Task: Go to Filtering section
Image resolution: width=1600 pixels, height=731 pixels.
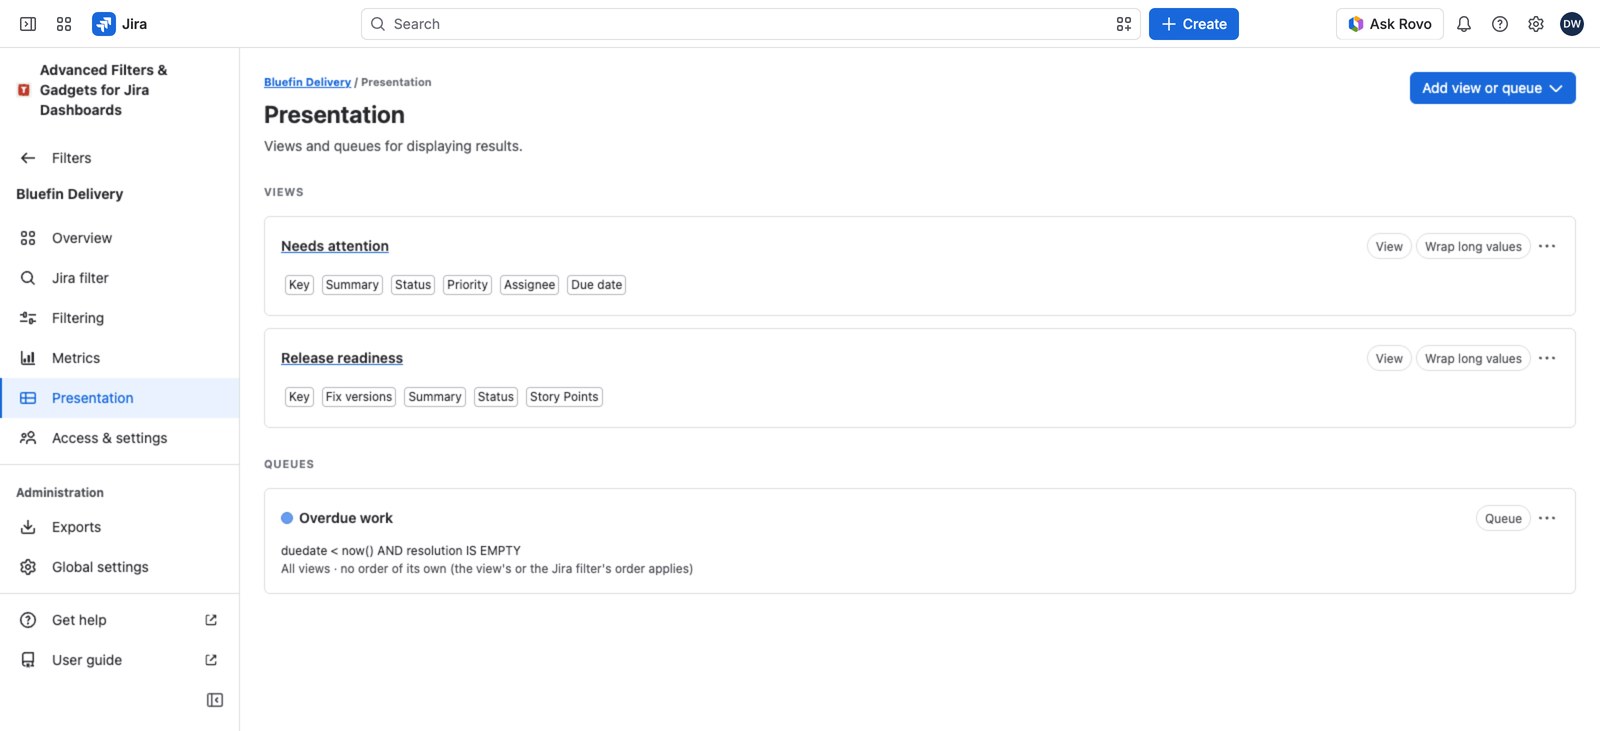Action: [120, 318]
